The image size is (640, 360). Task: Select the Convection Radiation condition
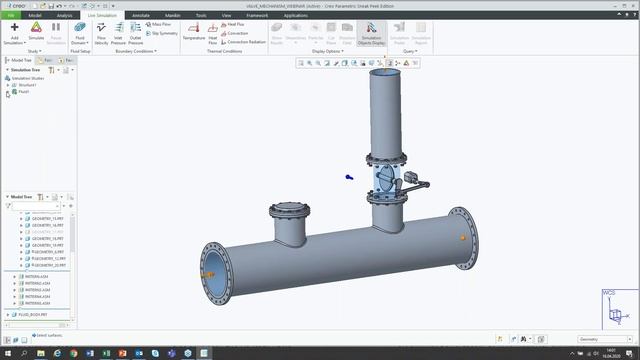pyautogui.click(x=243, y=42)
